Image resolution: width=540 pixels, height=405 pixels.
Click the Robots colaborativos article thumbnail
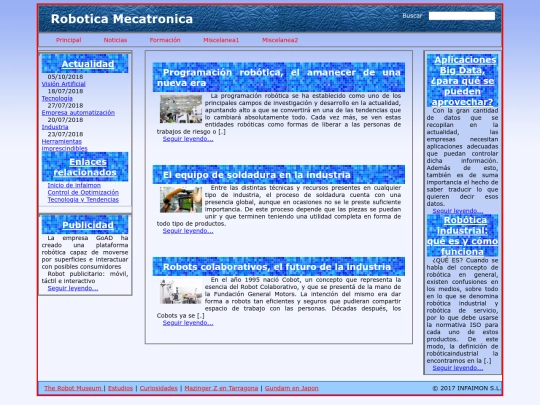(x=181, y=291)
